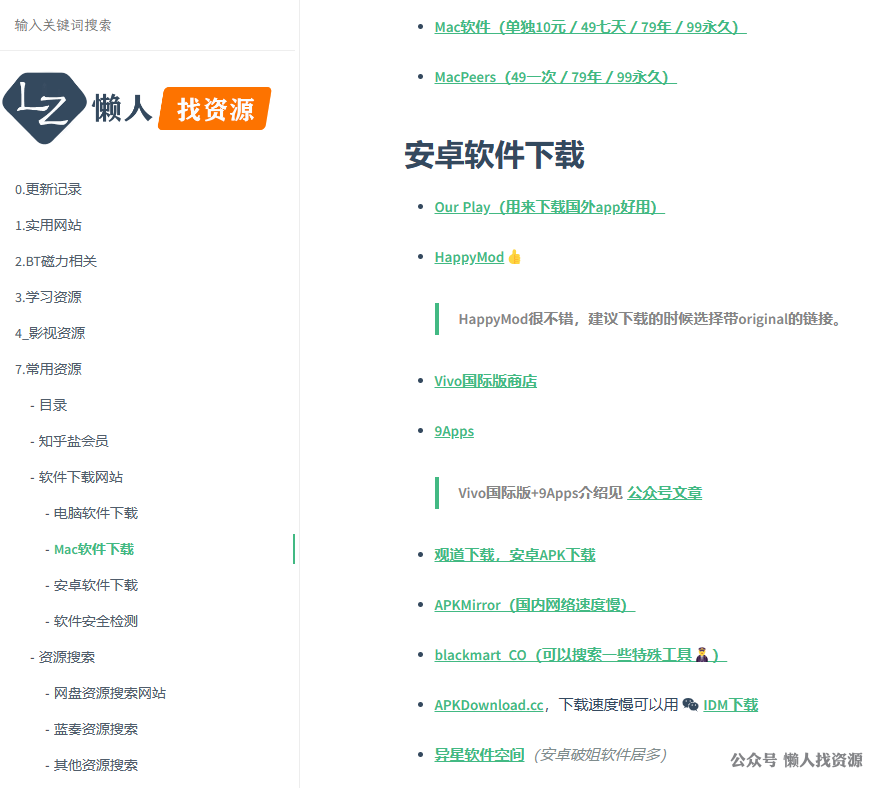The image size is (883, 788).
Task: Click the thumbs-up emoji beside HappyMod
Action: (514, 257)
